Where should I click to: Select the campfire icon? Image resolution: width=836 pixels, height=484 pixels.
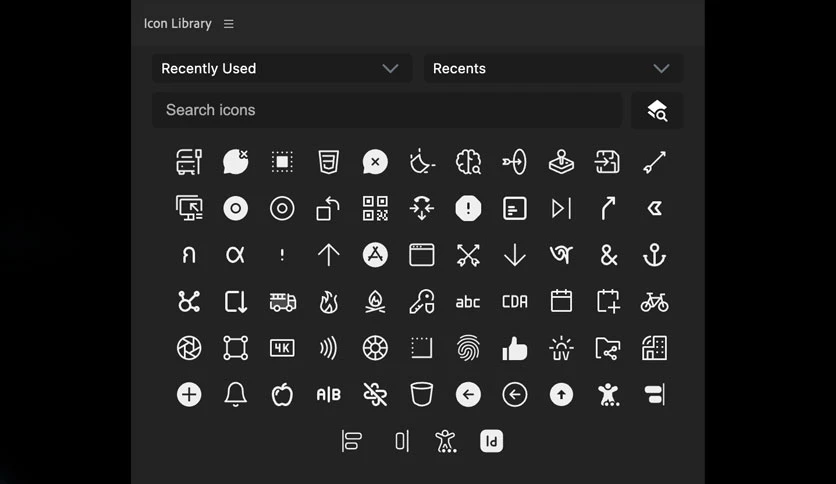point(375,302)
